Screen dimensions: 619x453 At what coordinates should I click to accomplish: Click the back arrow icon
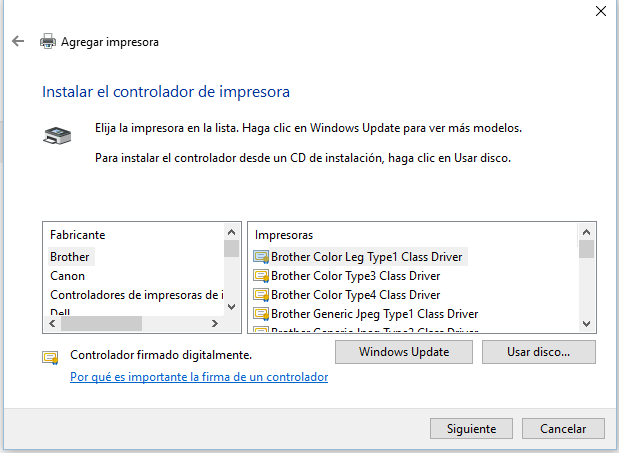pos(17,42)
